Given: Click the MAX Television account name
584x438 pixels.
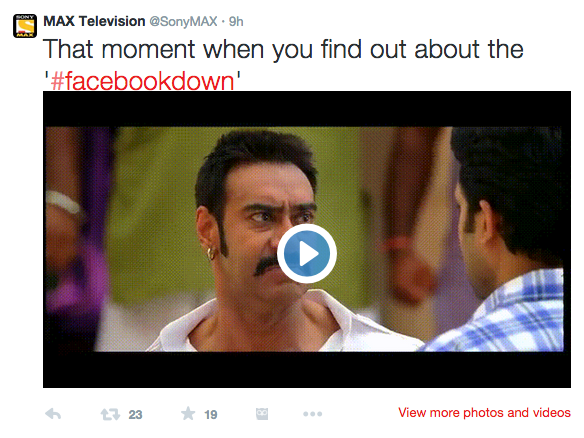Looking at the screenshot, I should point(94,21).
